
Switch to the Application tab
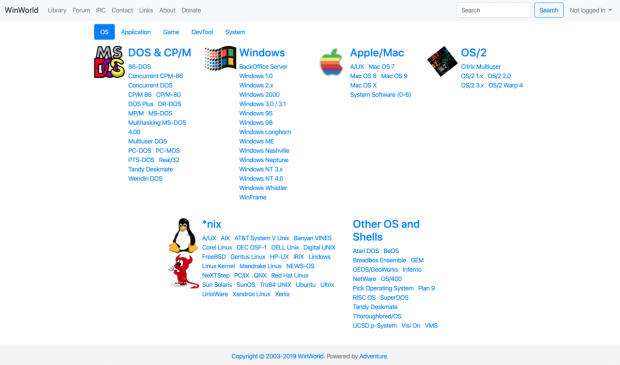(136, 32)
